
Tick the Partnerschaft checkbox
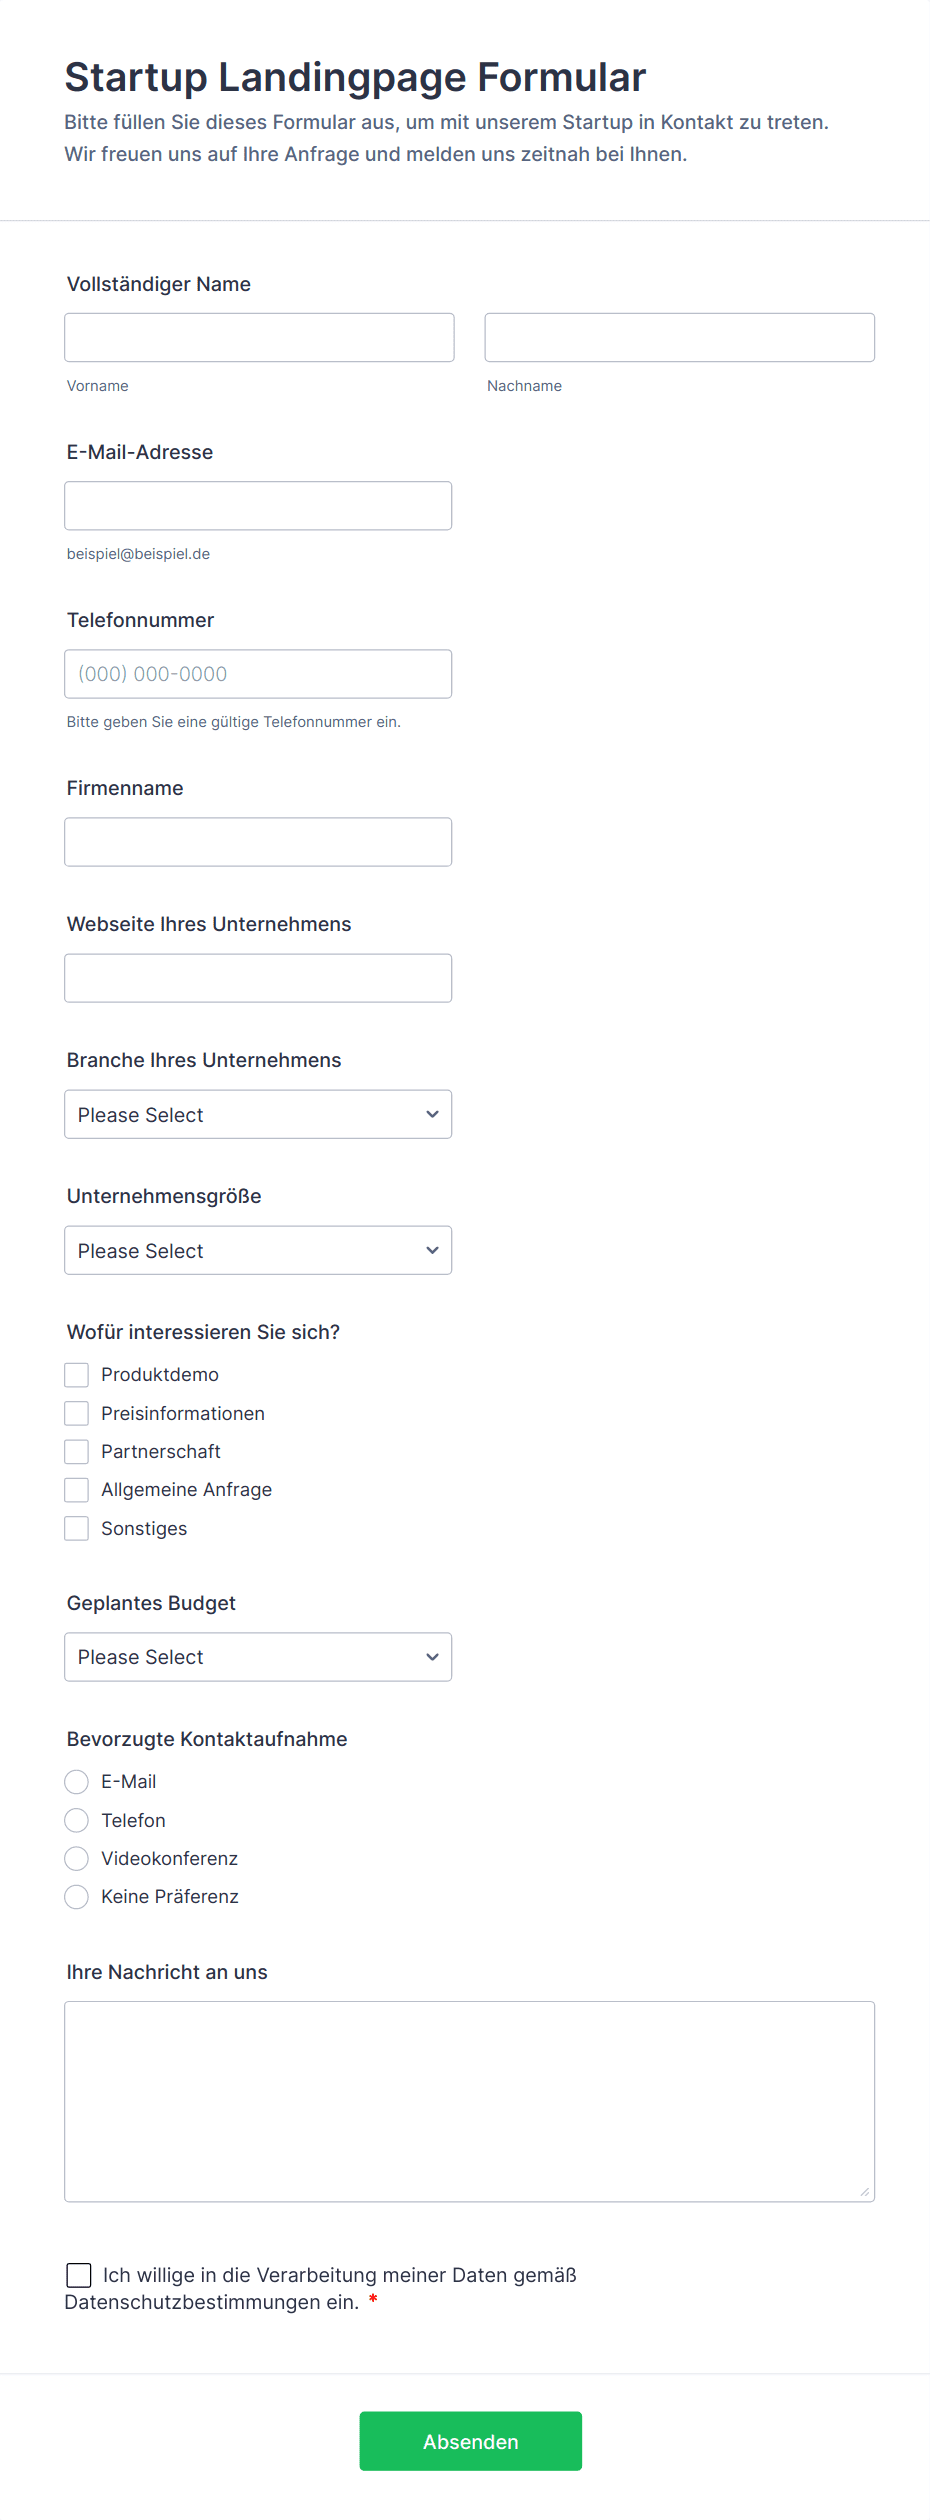tap(77, 1451)
